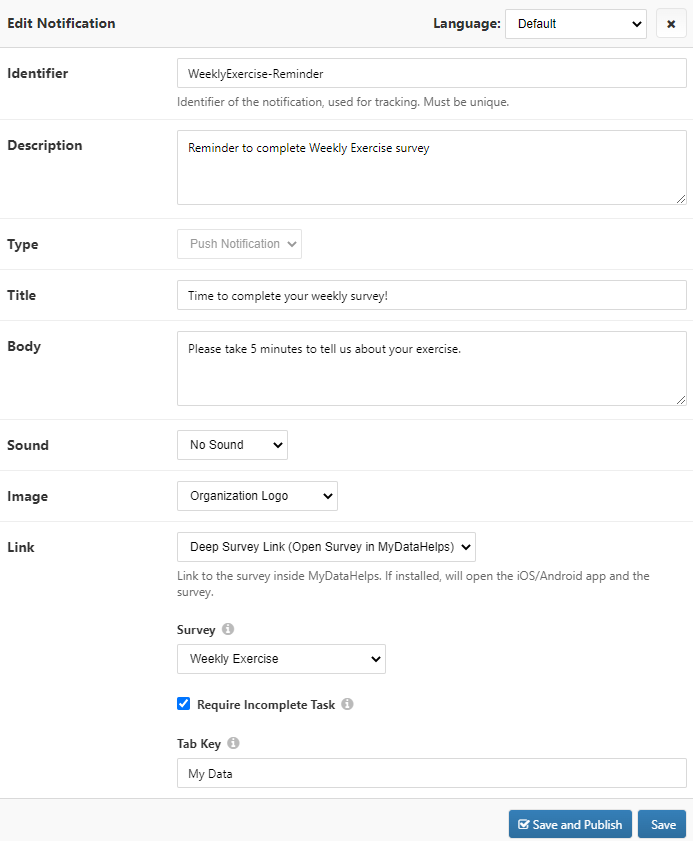The image size is (693, 841).
Task: Open the Type dropdown
Action: (x=239, y=244)
